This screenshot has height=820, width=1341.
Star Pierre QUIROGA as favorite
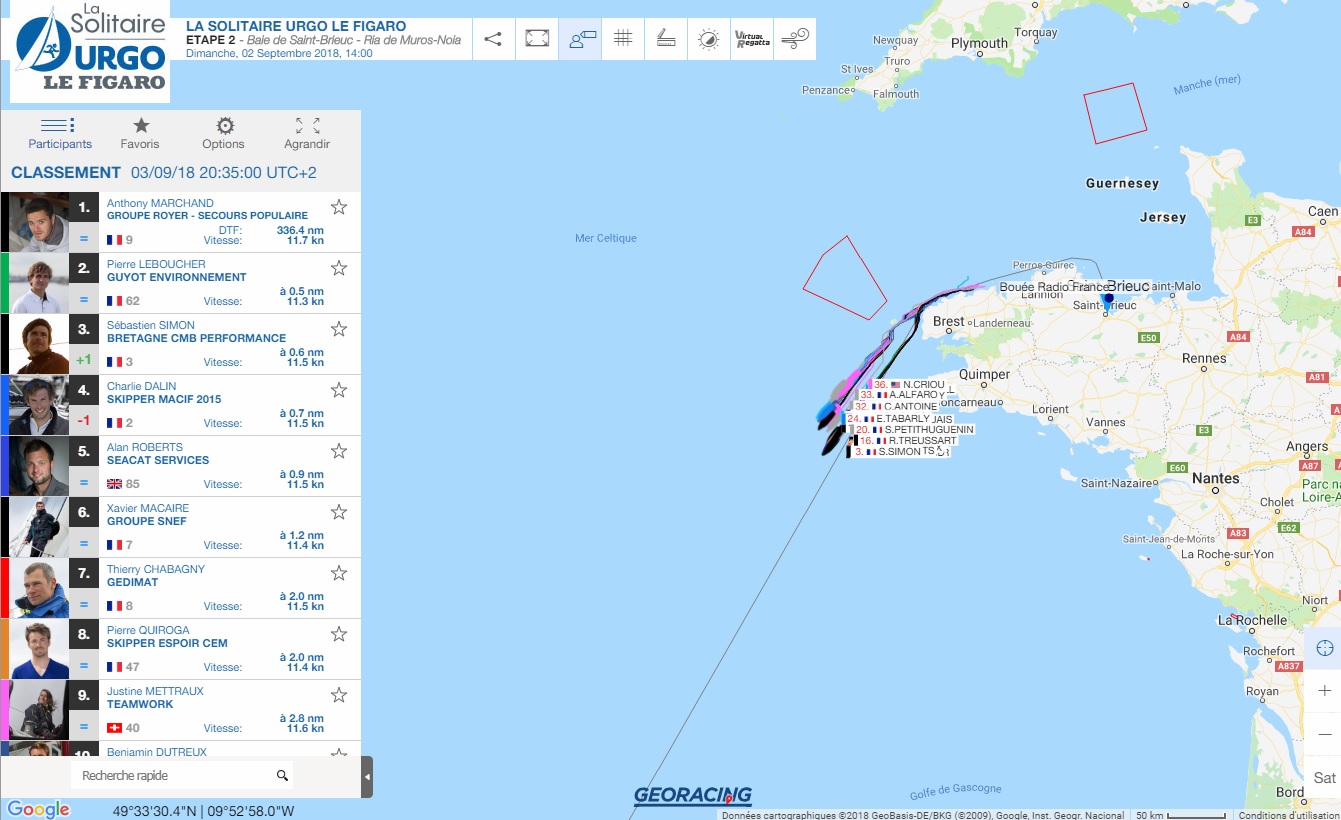[x=339, y=634]
